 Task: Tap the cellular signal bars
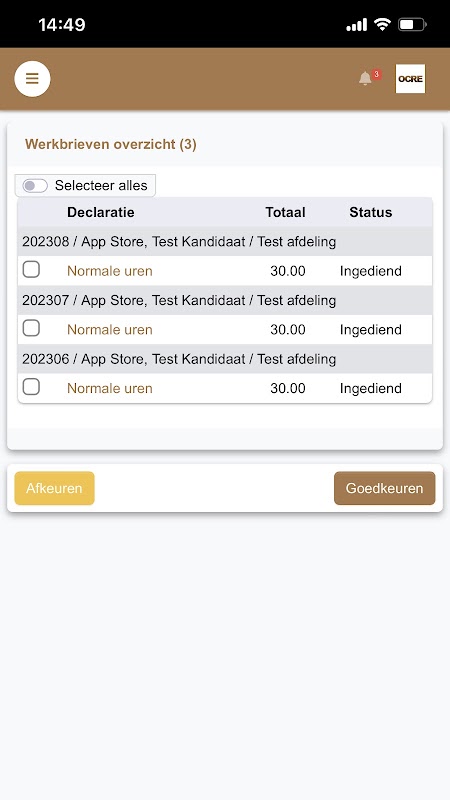point(357,24)
